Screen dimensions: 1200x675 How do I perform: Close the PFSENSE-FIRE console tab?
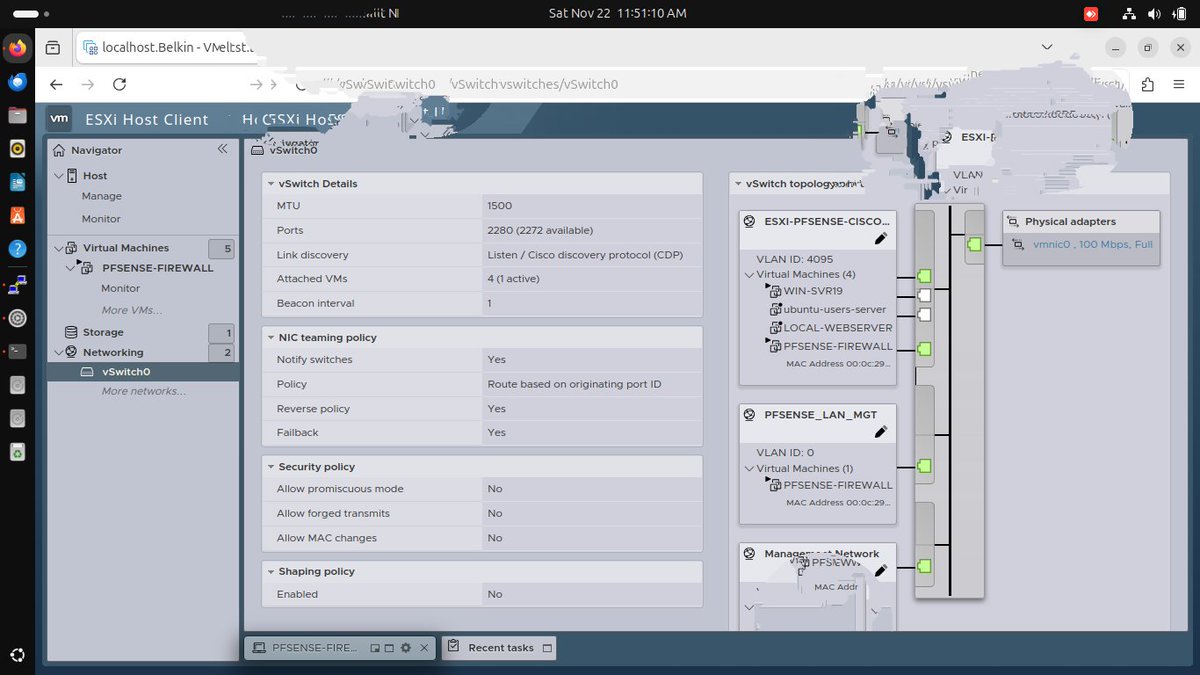coord(424,648)
